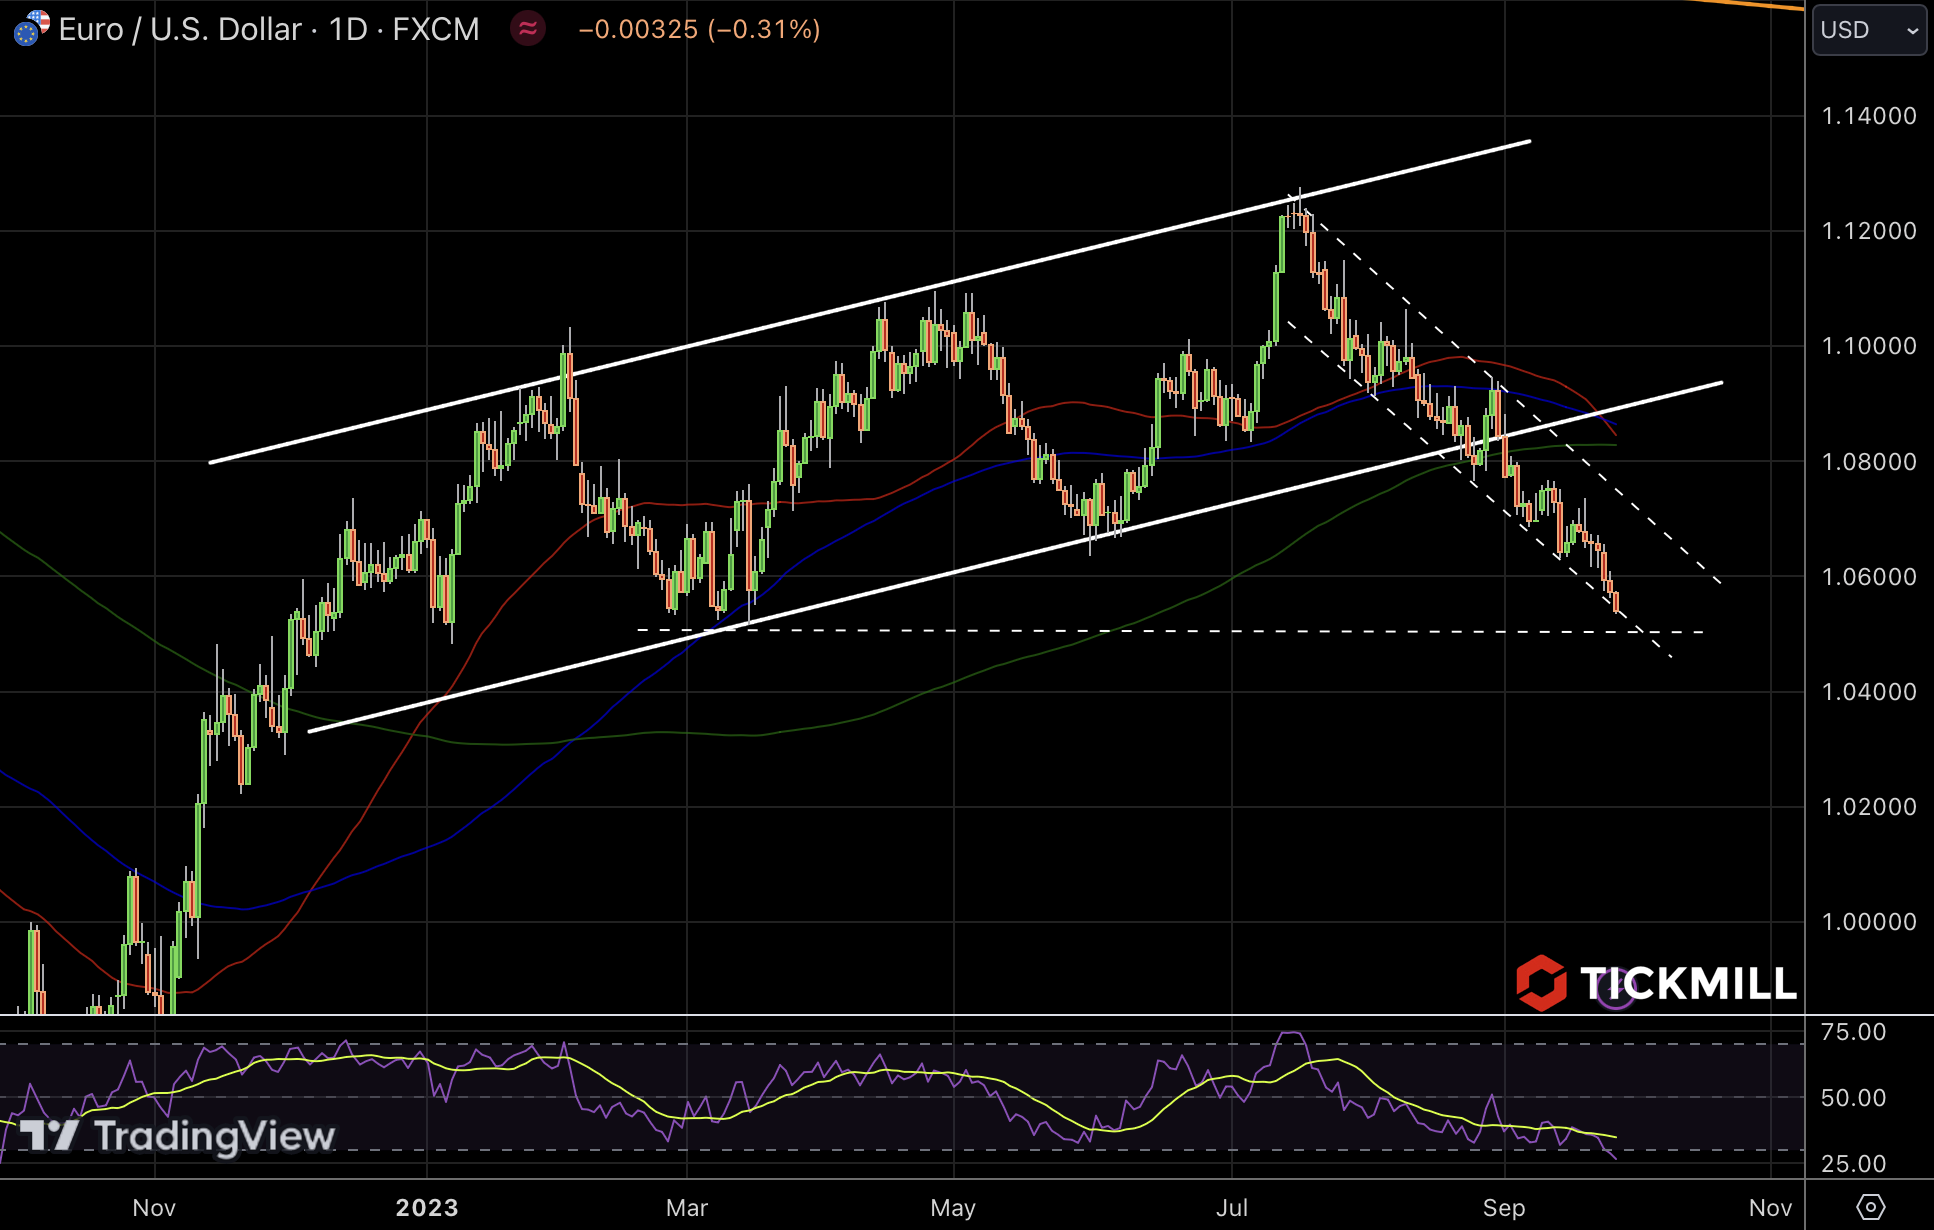This screenshot has width=1934, height=1230.
Task: Click the TICKMILL brand text
Action: 1688,984
